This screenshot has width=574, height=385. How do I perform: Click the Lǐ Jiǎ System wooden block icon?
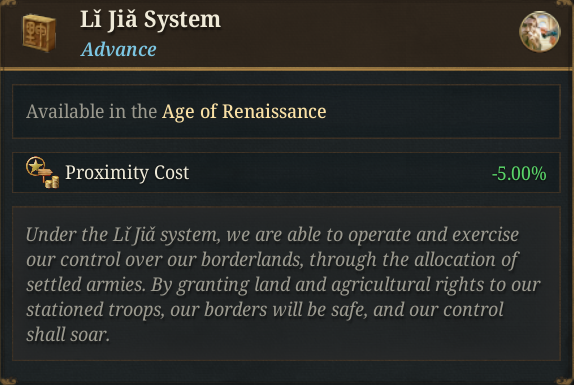tap(39, 33)
